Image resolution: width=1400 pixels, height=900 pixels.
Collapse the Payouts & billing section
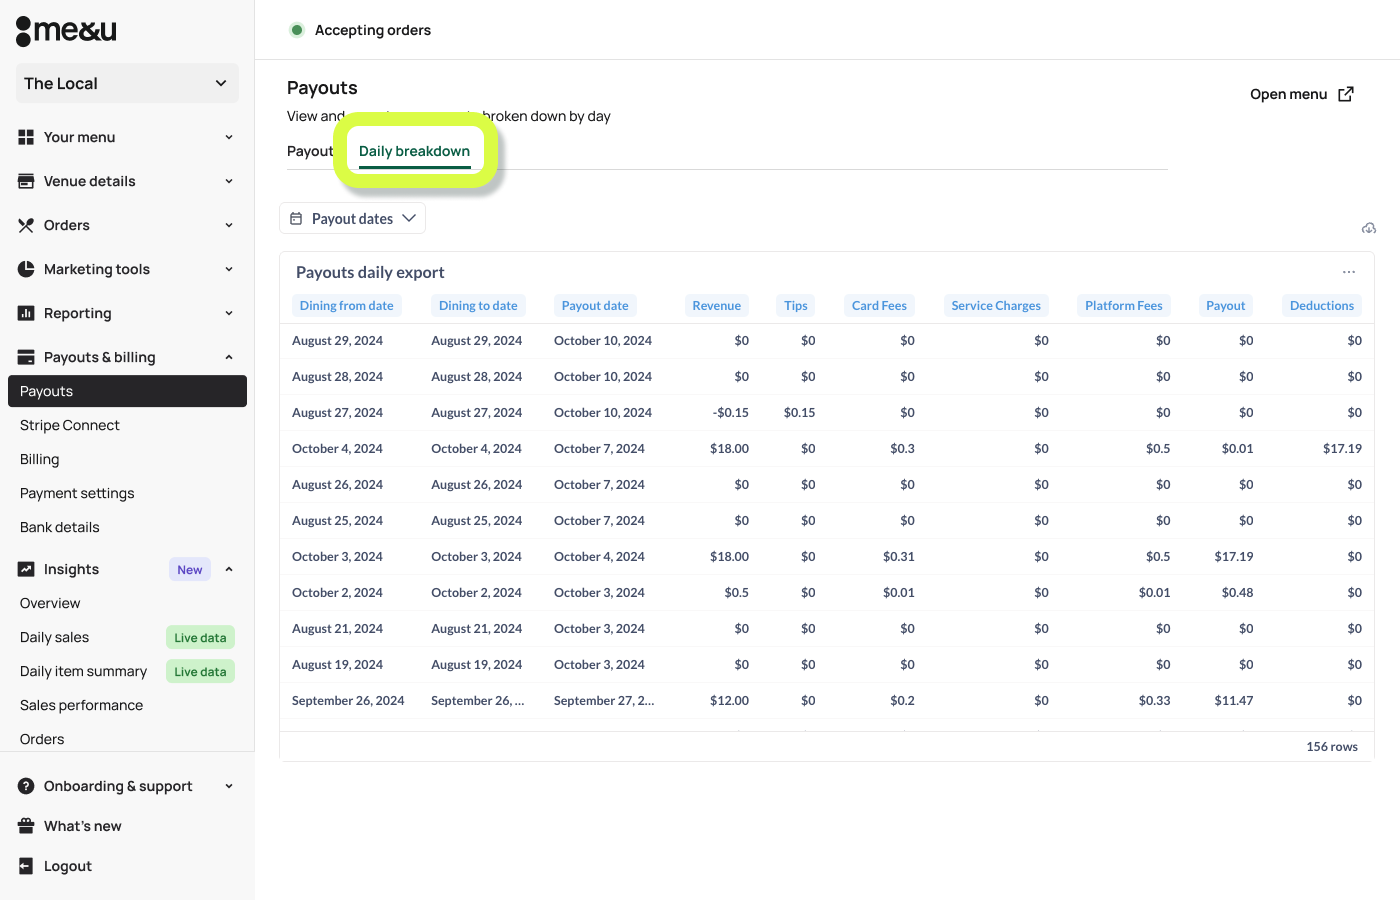pyautogui.click(x=228, y=357)
